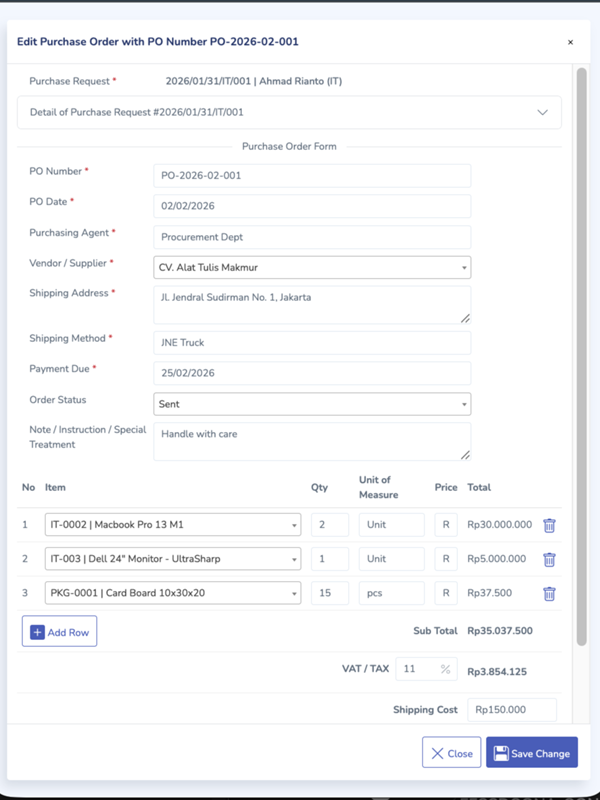Image resolution: width=600 pixels, height=800 pixels.
Task: Save changes to the purchase order
Action: coord(532,752)
